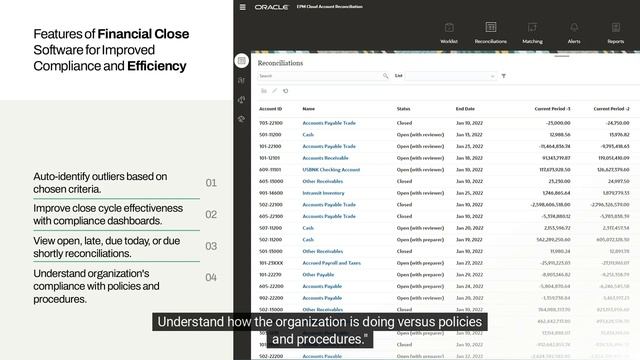
Task: Expand the List dropdown
Action: (x=451, y=76)
